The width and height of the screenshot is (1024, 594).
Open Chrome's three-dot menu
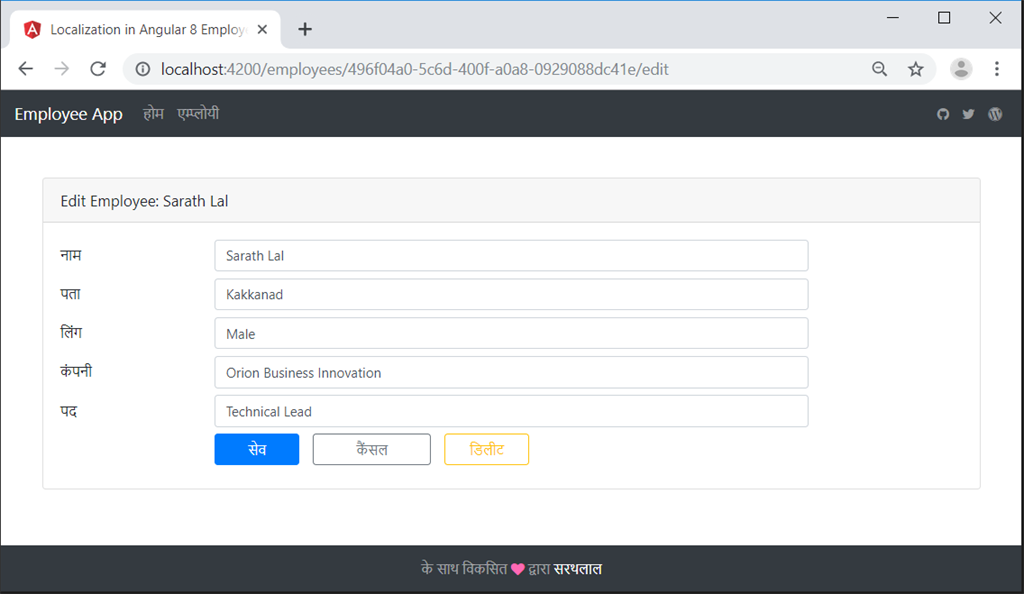[x=997, y=69]
